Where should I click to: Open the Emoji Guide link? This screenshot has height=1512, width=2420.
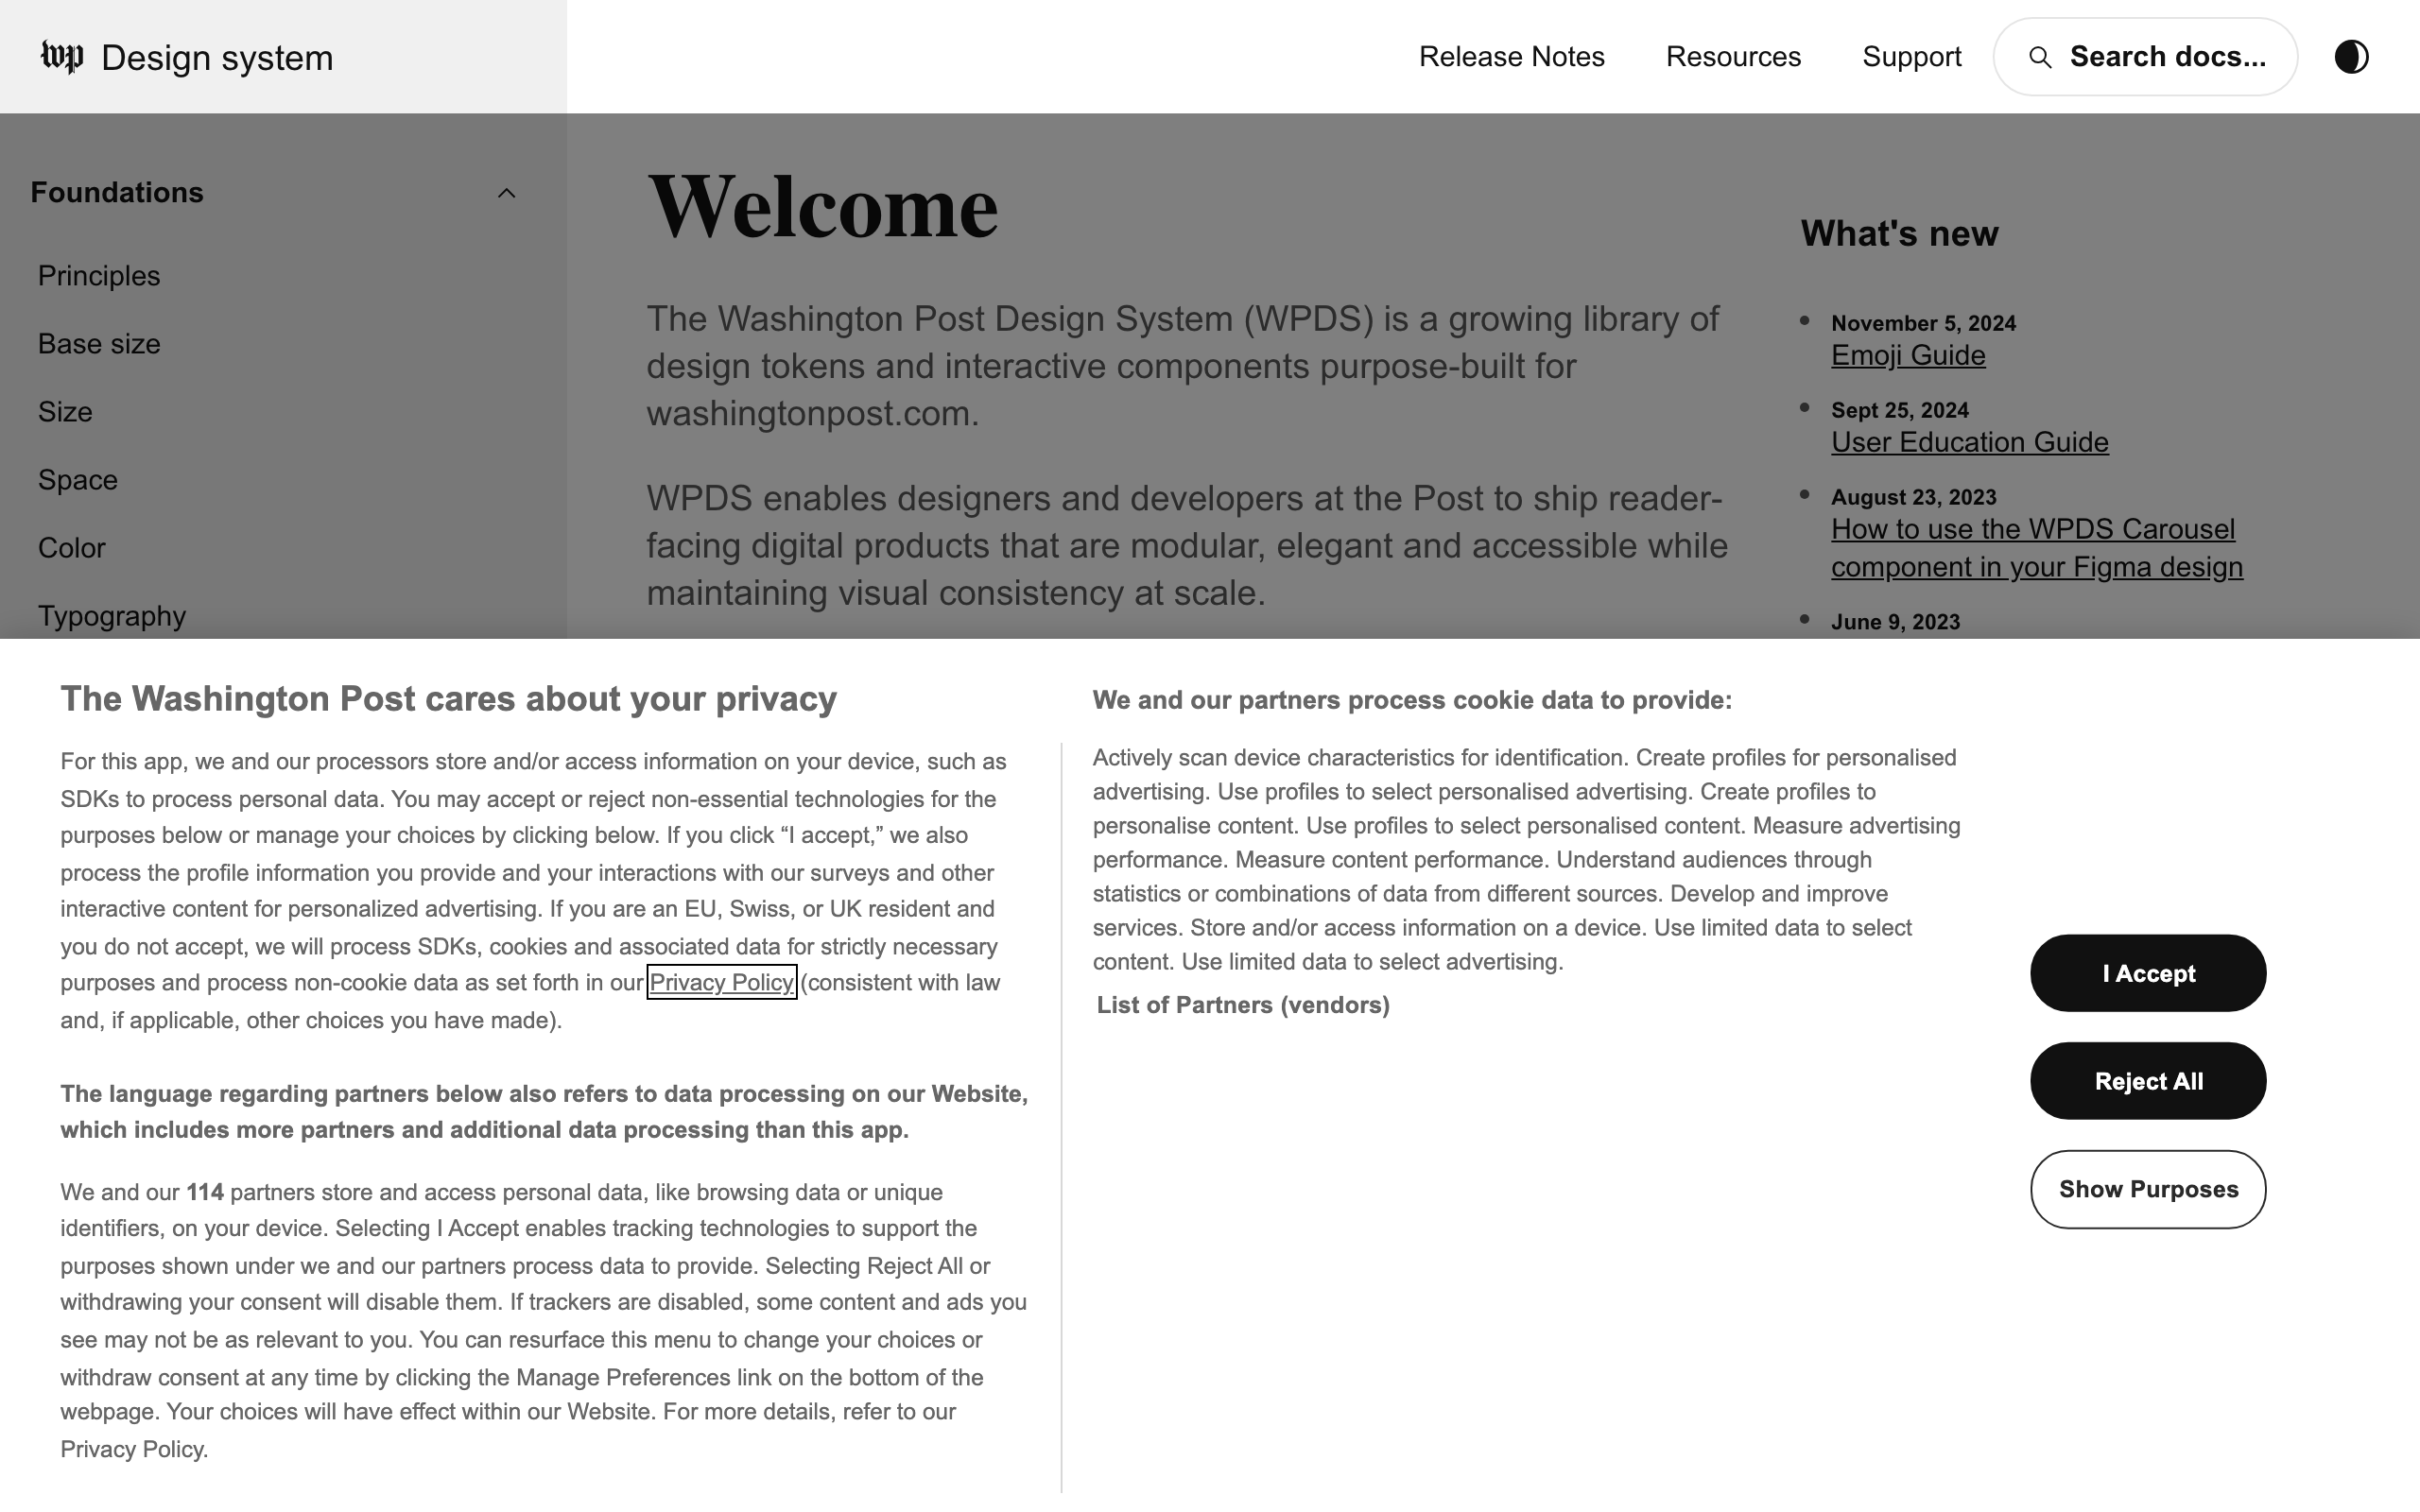pyautogui.click(x=1908, y=355)
